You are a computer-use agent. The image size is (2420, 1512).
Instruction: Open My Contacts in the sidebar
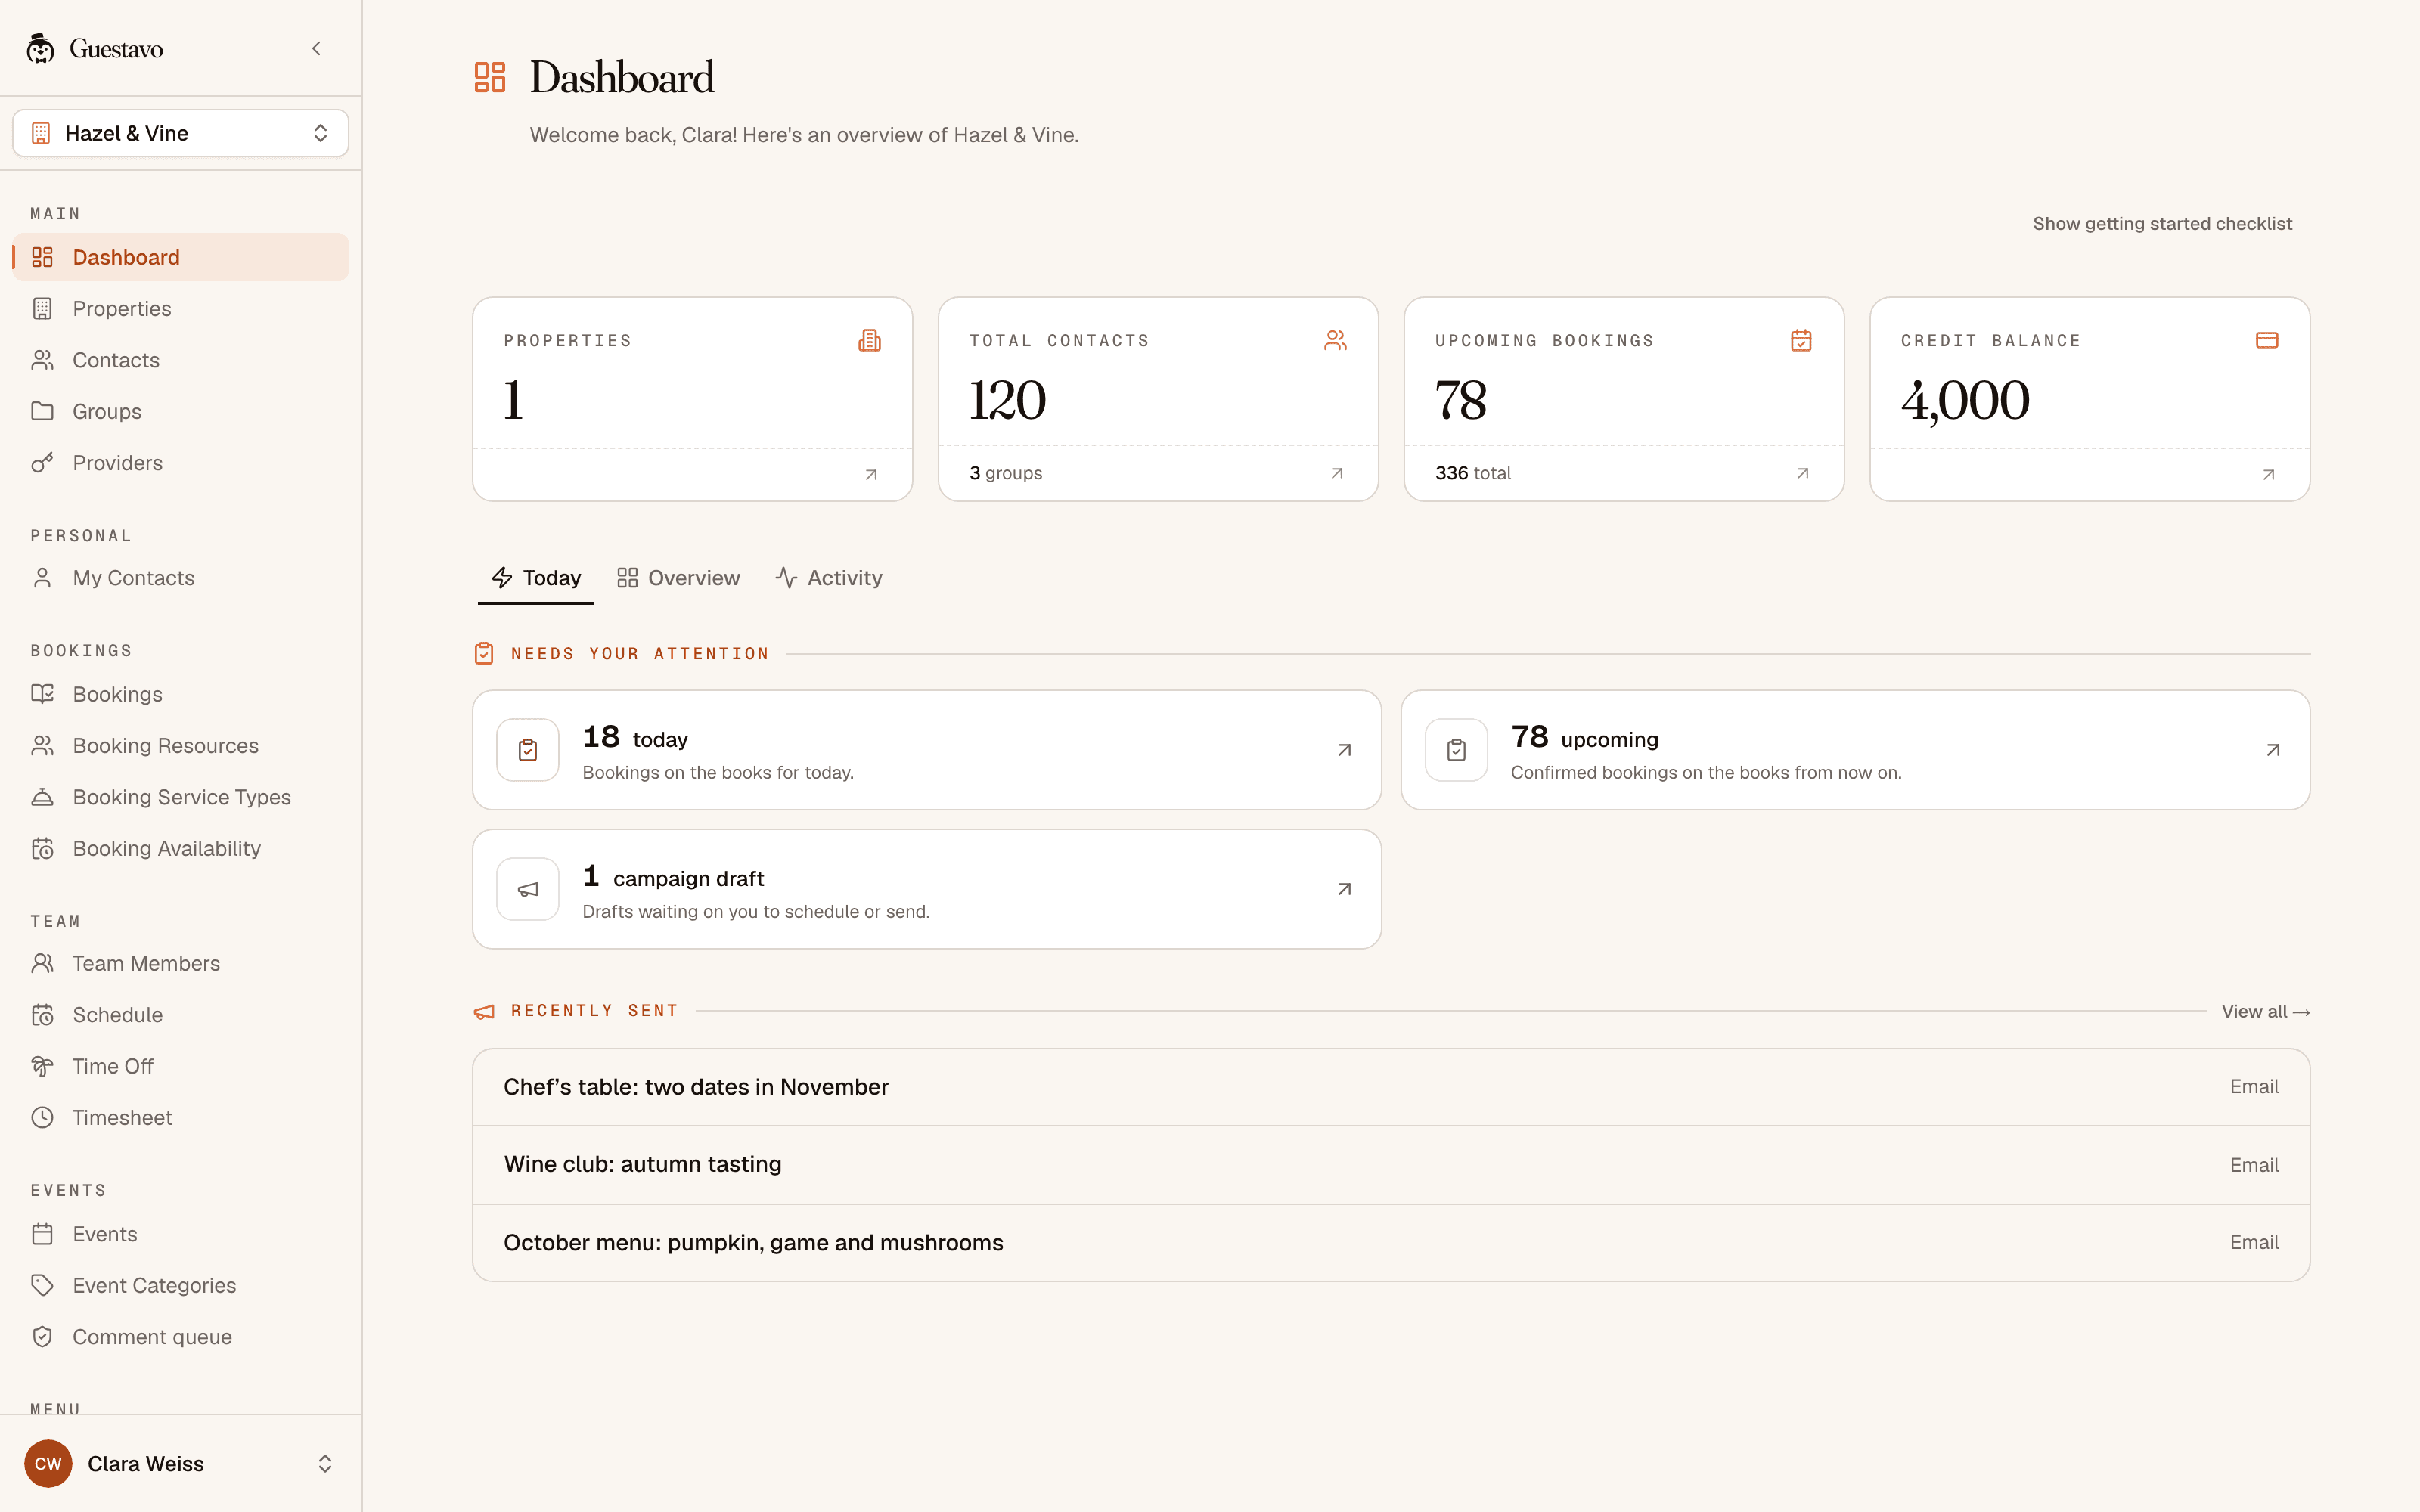pyautogui.click(x=180, y=578)
